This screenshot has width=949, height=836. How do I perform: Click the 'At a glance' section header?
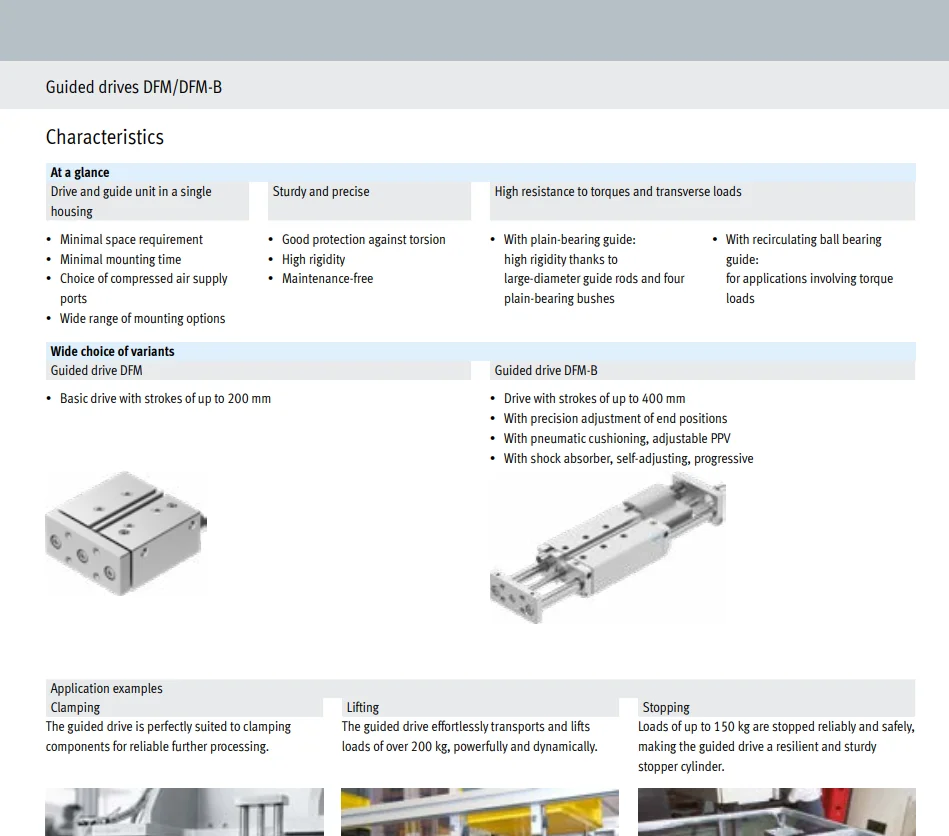(80, 172)
